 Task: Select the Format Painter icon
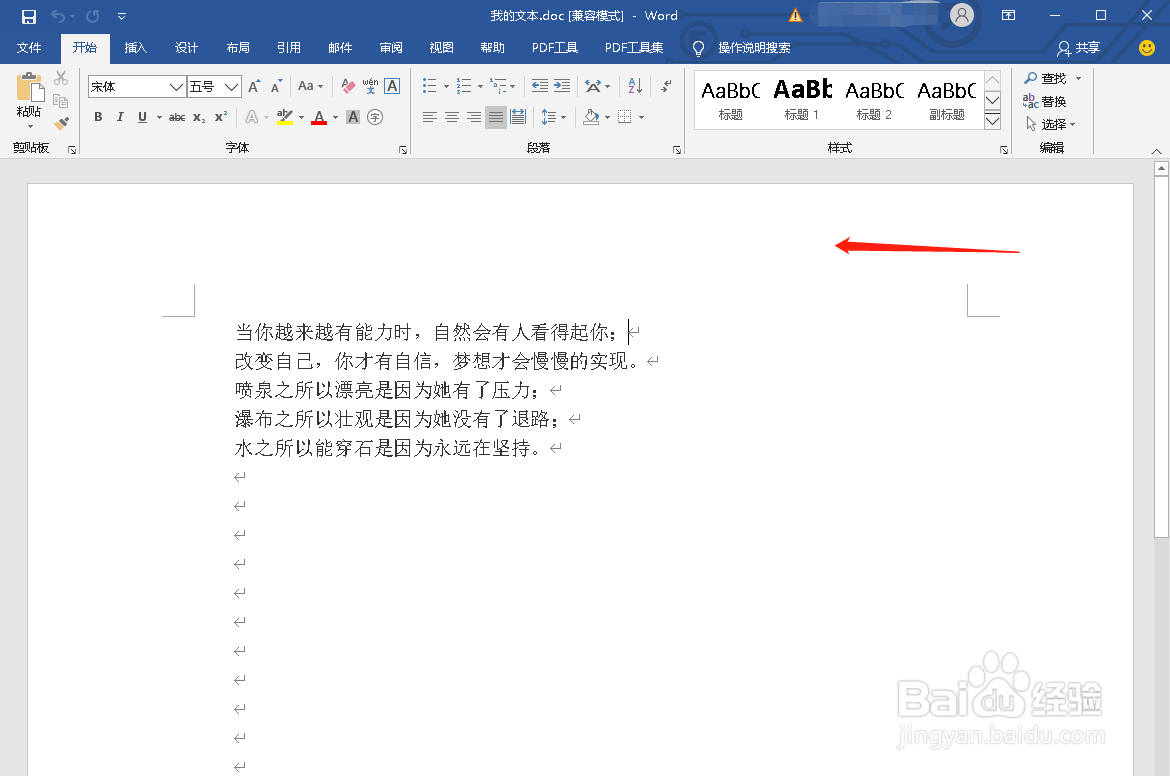61,122
